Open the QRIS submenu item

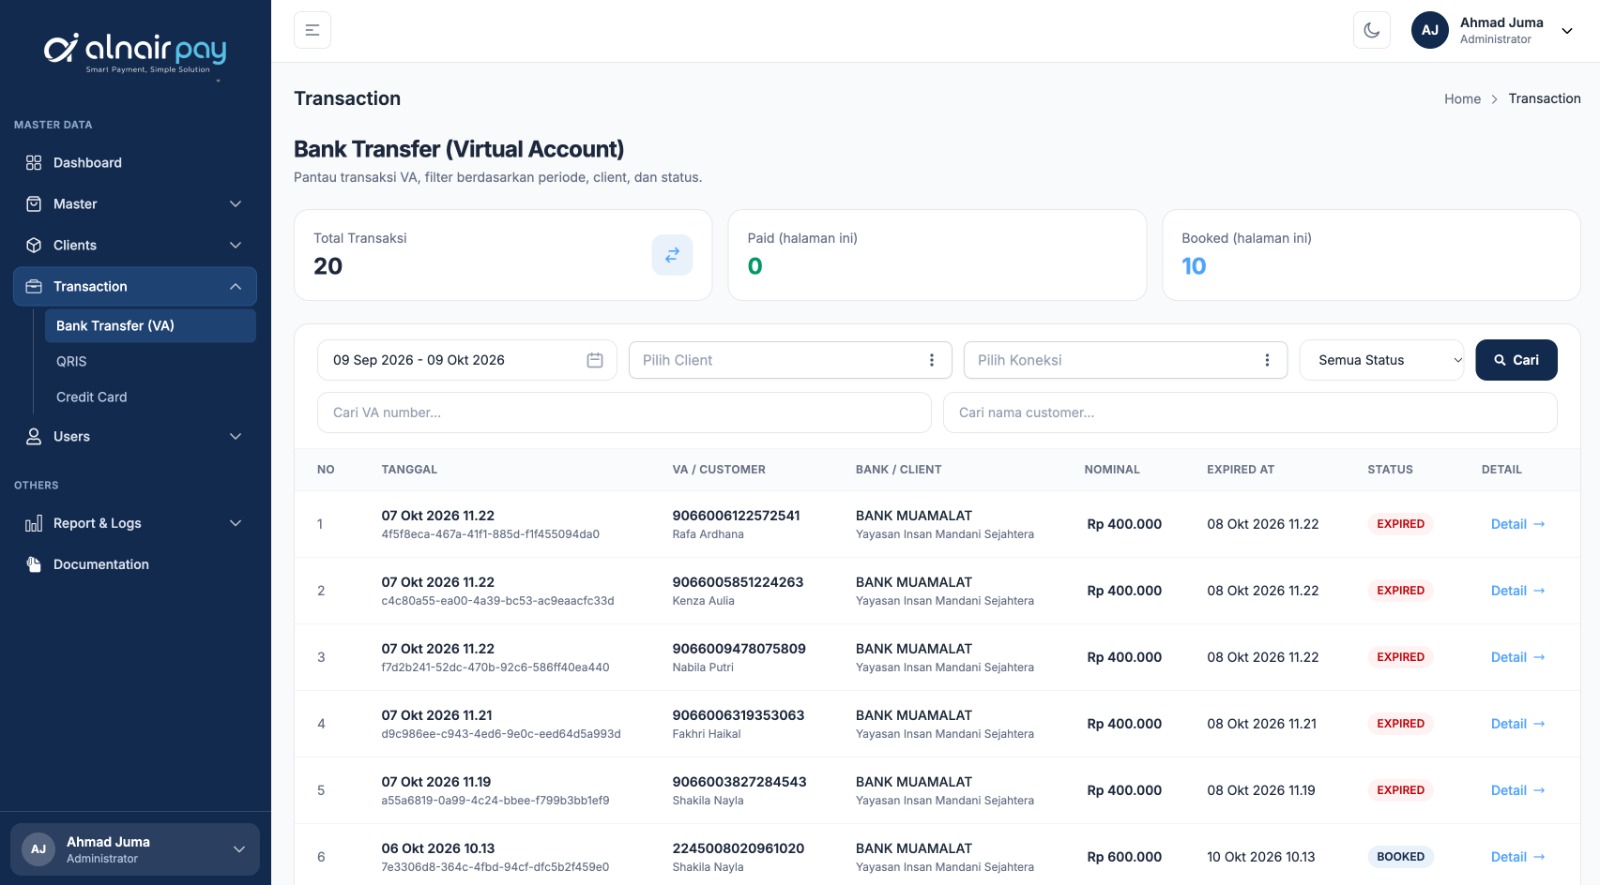[x=71, y=362]
